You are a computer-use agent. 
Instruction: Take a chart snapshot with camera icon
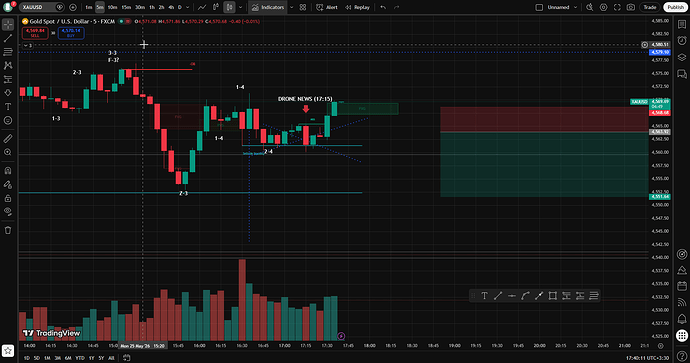click(x=631, y=7)
